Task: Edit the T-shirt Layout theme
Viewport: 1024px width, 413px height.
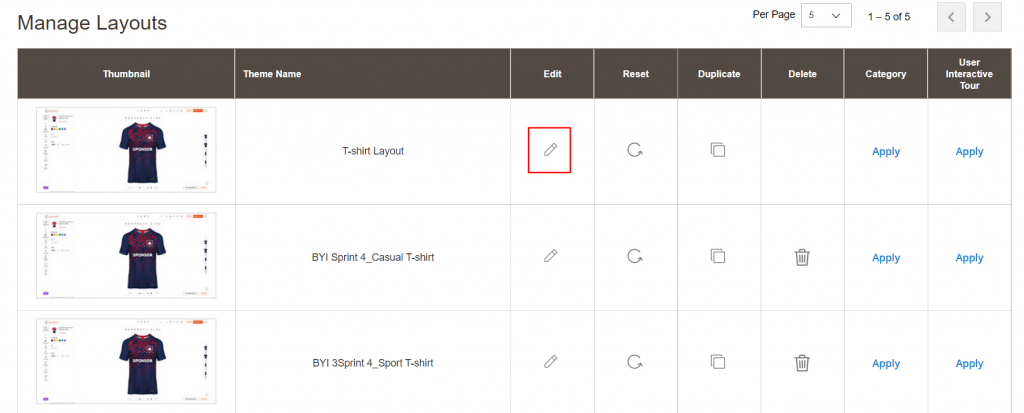Action: [x=550, y=150]
